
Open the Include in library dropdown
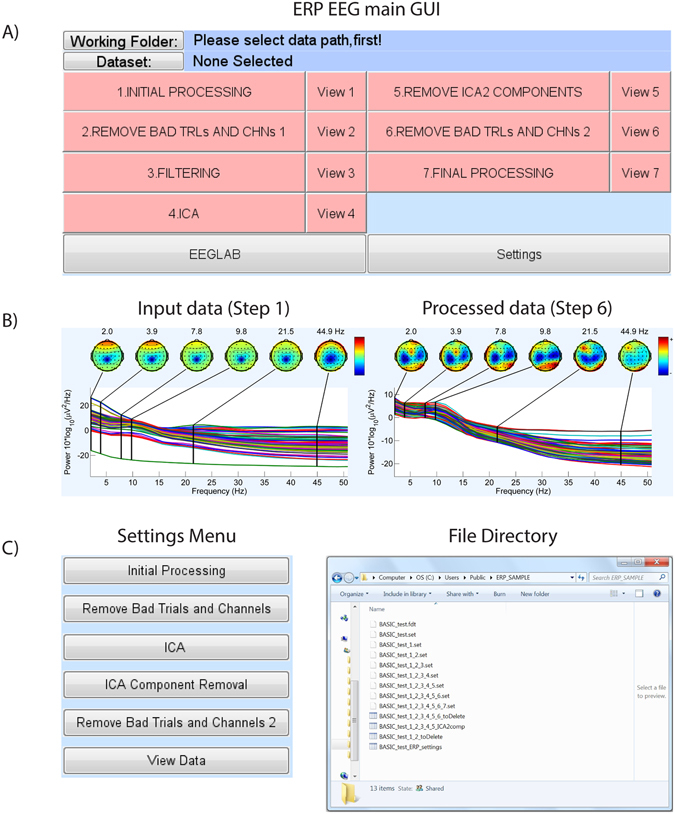pyautogui.click(x=407, y=594)
